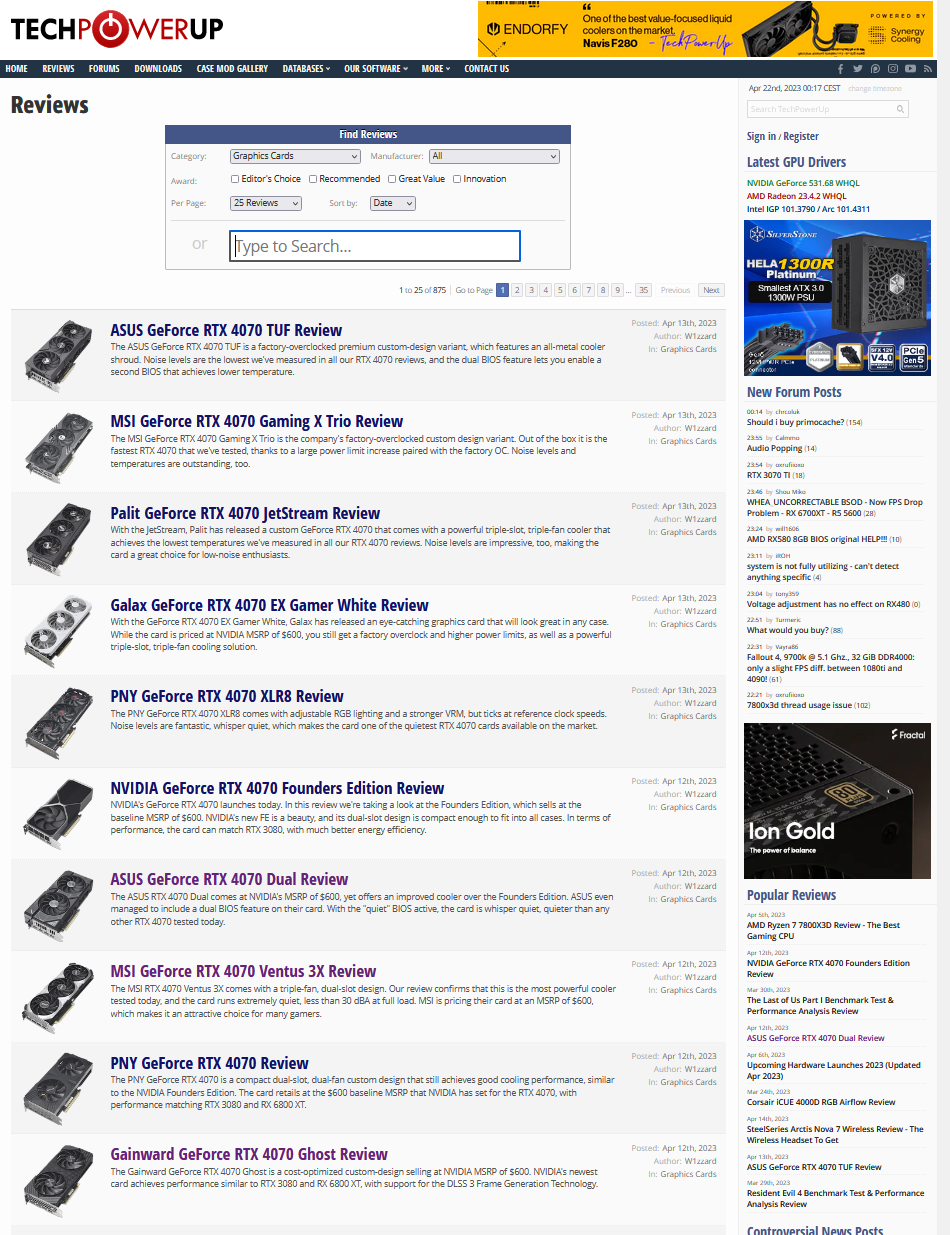This screenshot has height=1235, width=950.
Task: Open Palit JetStream card thumbnail
Action: [x=58, y=538]
